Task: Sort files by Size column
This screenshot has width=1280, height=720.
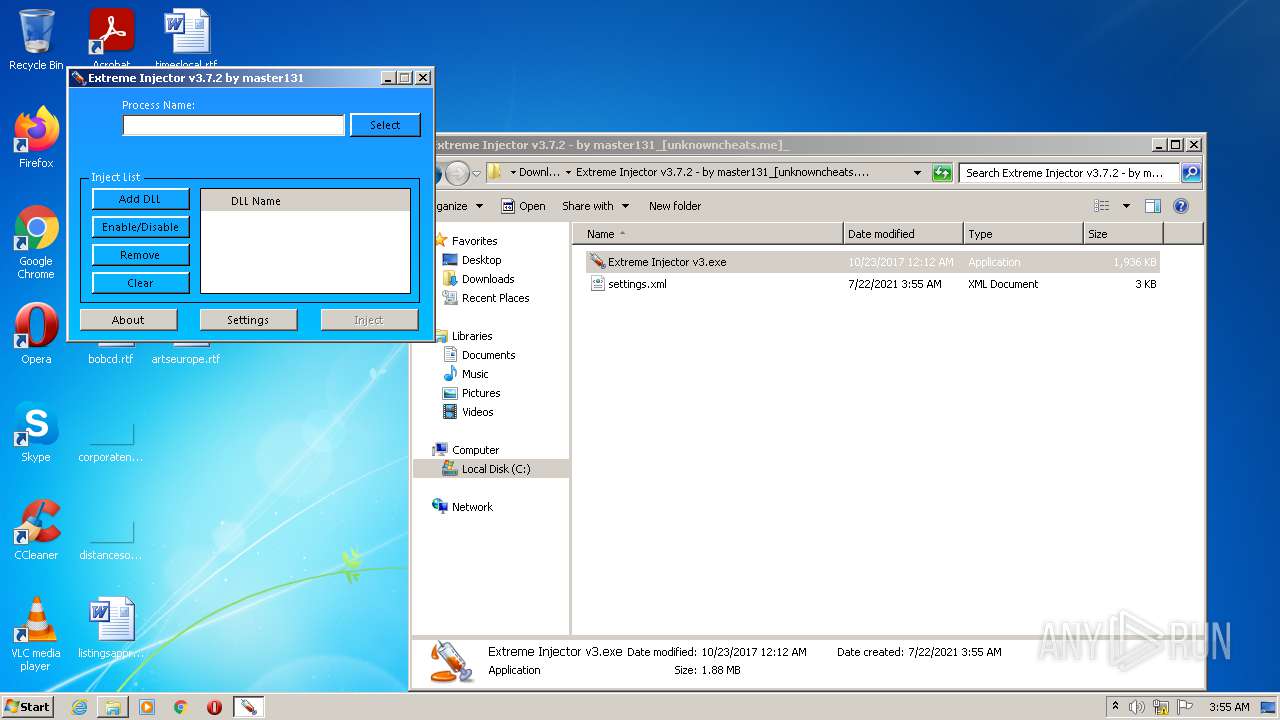Action: click(x=1123, y=234)
